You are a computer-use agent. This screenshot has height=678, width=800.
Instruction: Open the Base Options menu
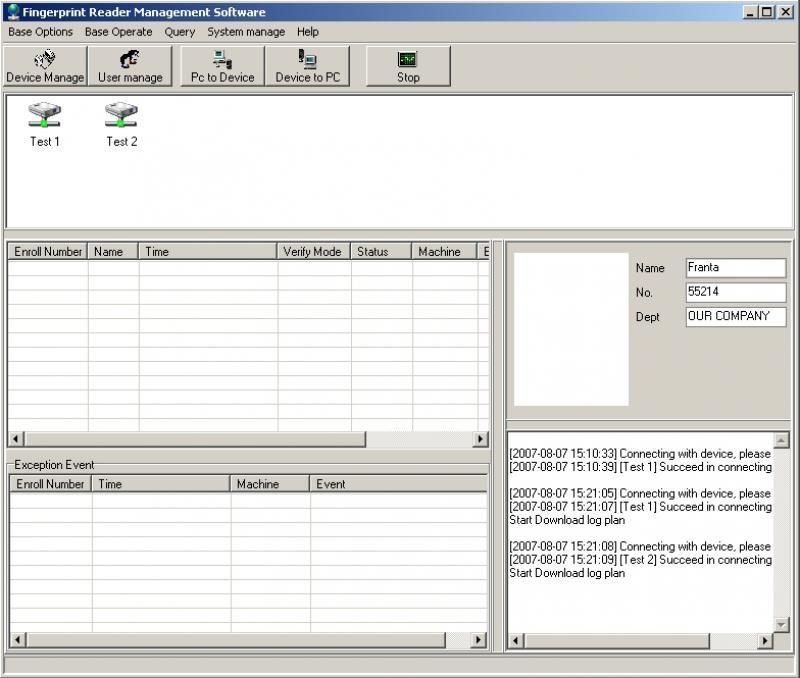(40, 32)
